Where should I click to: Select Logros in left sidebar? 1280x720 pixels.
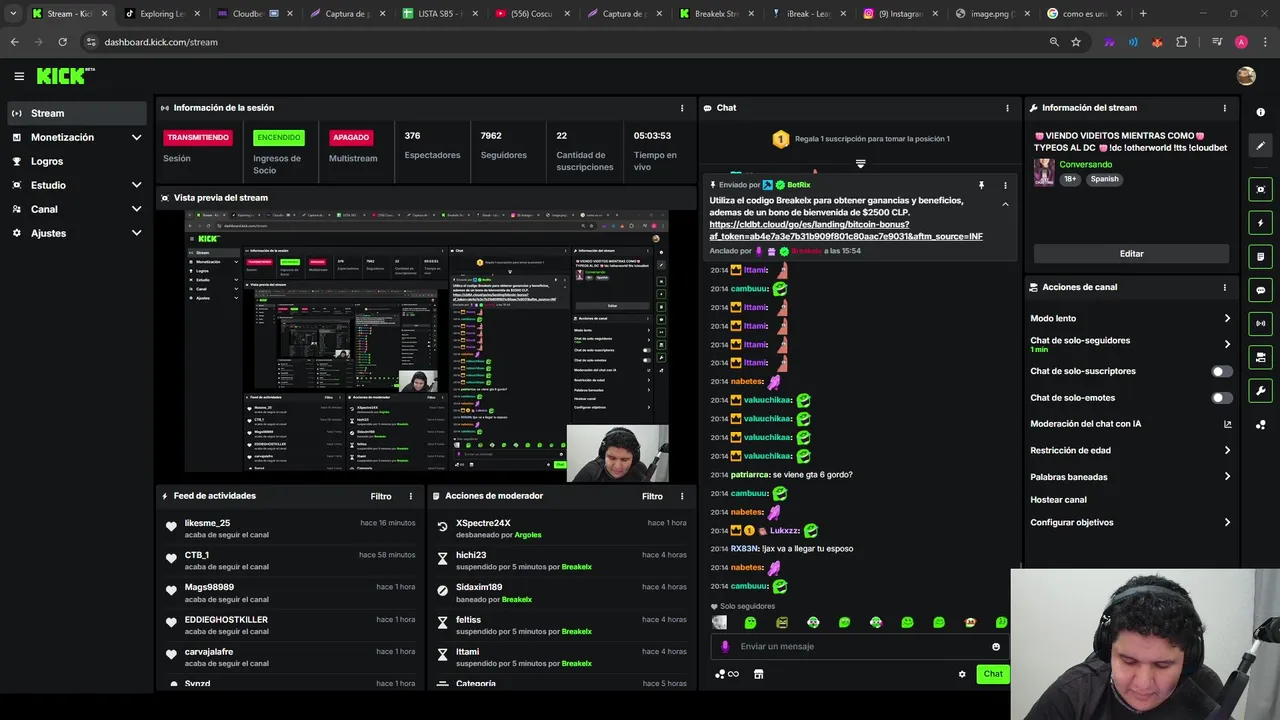coord(78,161)
